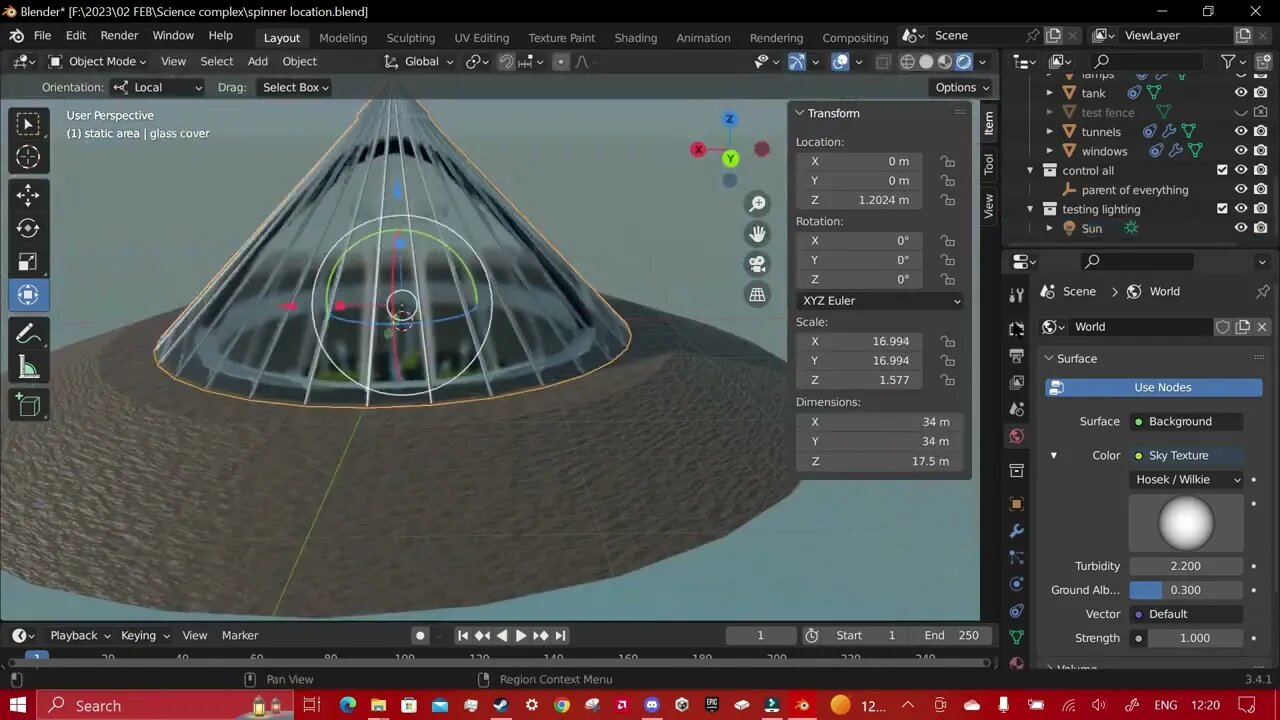The width and height of the screenshot is (1280, 720).
Task: Open the Render menu
Action: pyautogui.click(x=119, y=35)
